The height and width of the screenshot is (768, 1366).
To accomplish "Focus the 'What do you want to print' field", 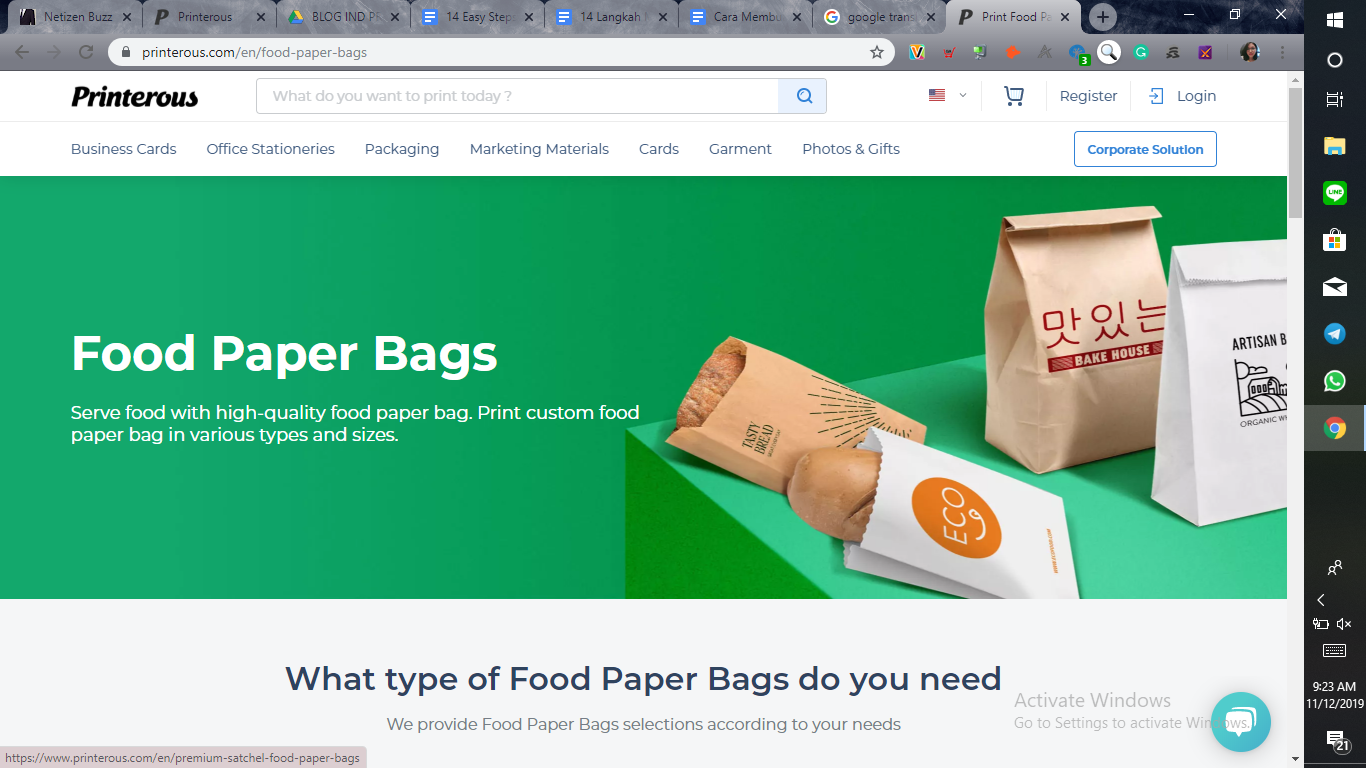I will (517, 96).
